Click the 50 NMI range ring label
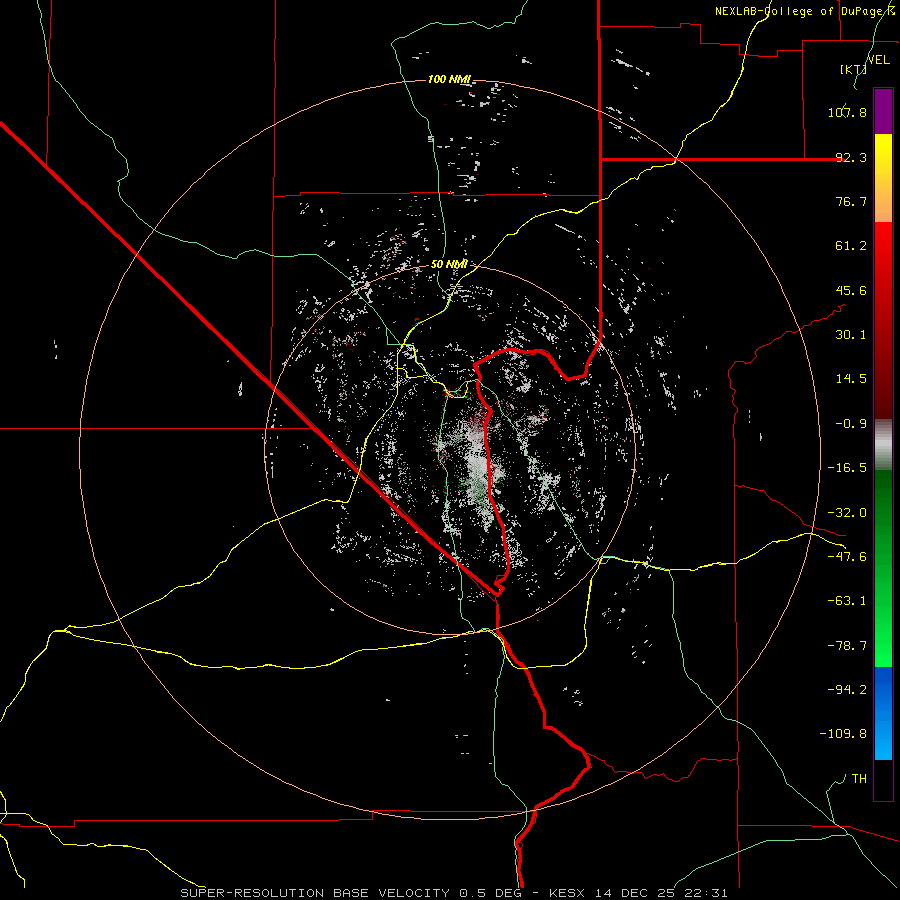This screenshot has width=900, height=900. click(449, 264)
